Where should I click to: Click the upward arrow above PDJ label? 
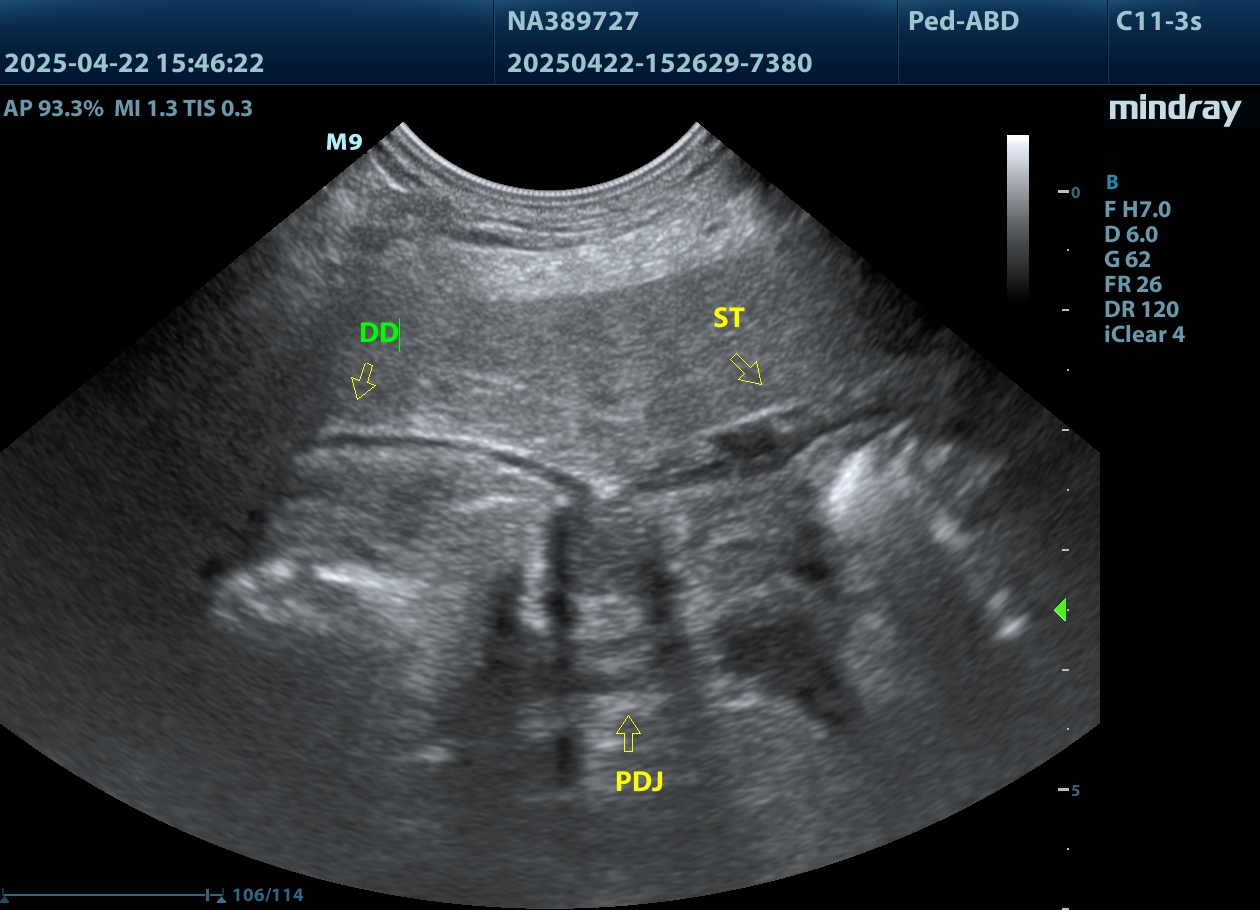click(x=627, y=733)
